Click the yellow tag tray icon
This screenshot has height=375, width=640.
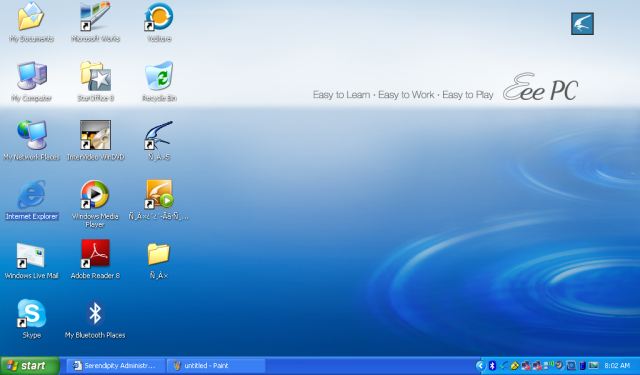click(x=515, y=366)
